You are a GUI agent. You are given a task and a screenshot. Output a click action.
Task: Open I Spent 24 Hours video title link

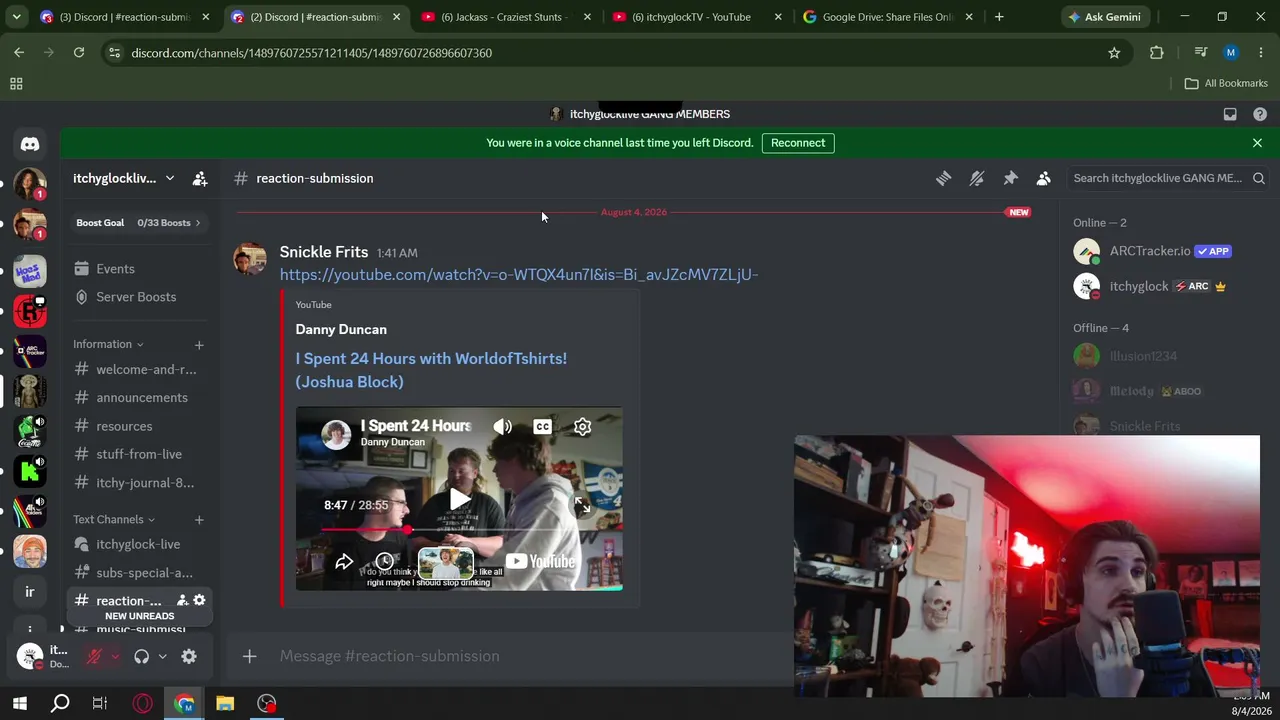point(431,370)
